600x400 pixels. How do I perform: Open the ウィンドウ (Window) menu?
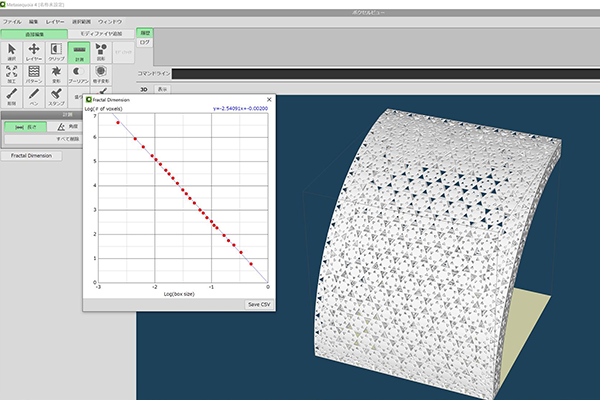pos(110,22)
